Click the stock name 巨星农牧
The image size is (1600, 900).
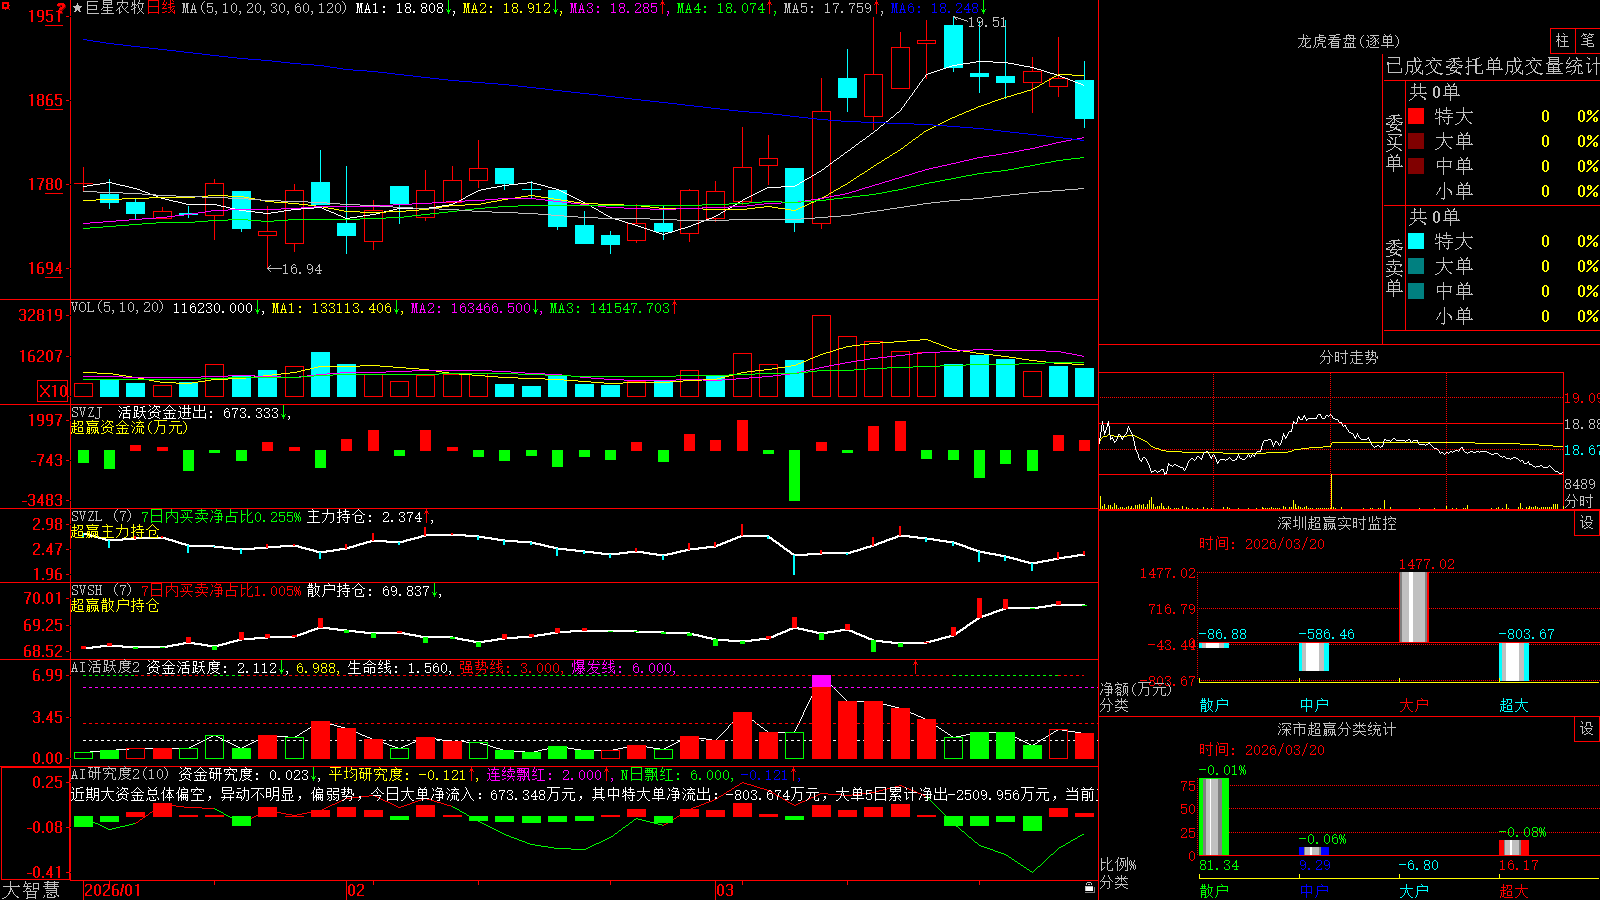[x=115, y=8]
